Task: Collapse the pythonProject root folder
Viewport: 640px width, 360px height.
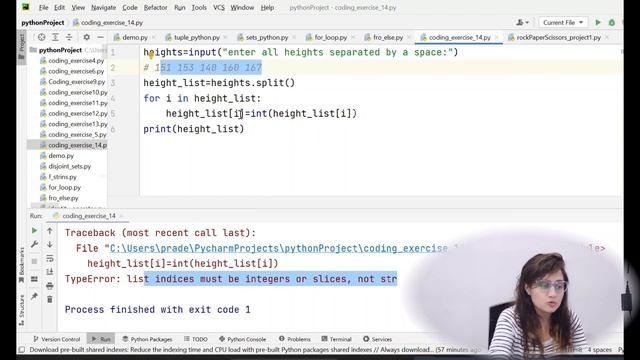Action: 60,50
